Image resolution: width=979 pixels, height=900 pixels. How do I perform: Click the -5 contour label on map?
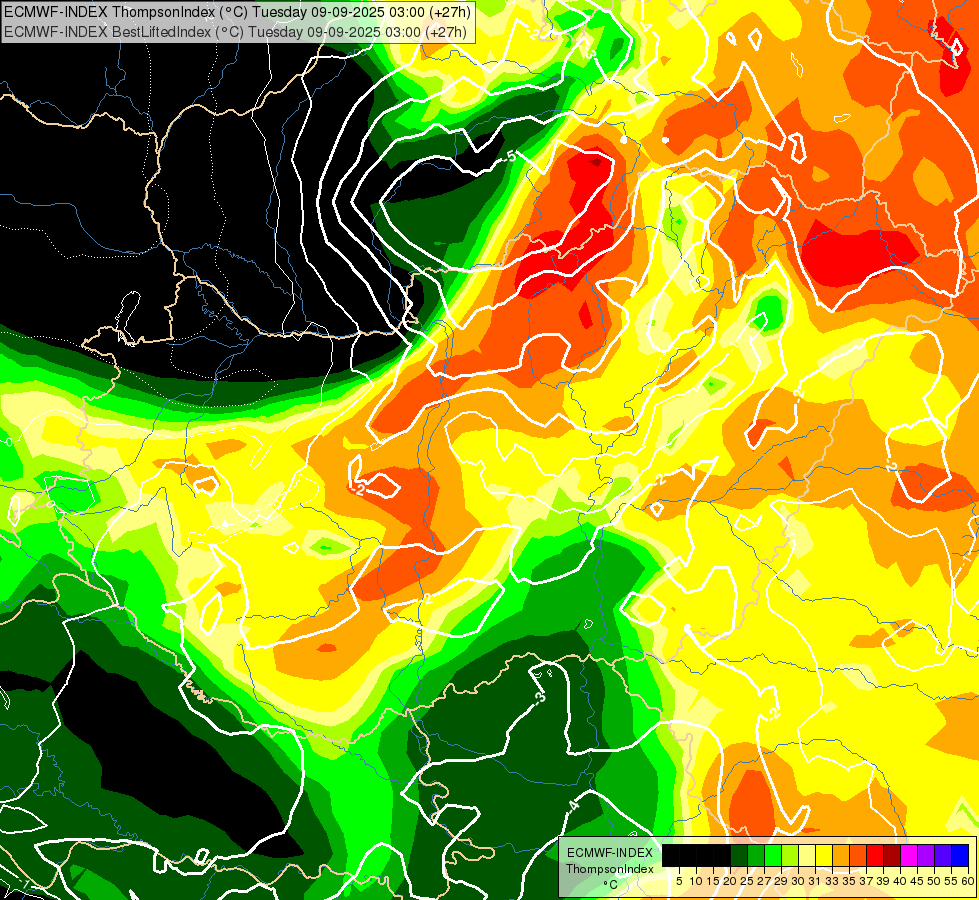pos(511,157)
